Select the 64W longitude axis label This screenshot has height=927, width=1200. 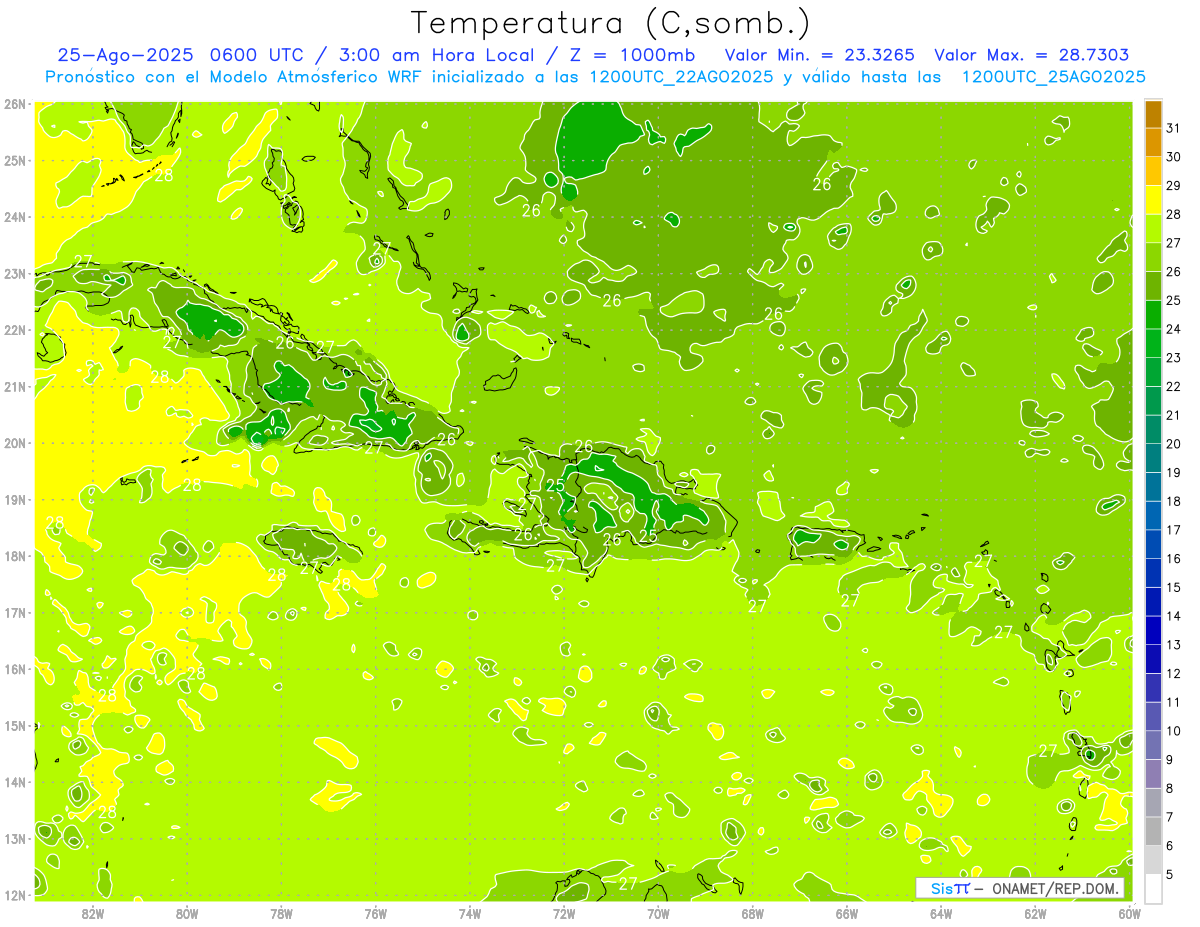941,913
